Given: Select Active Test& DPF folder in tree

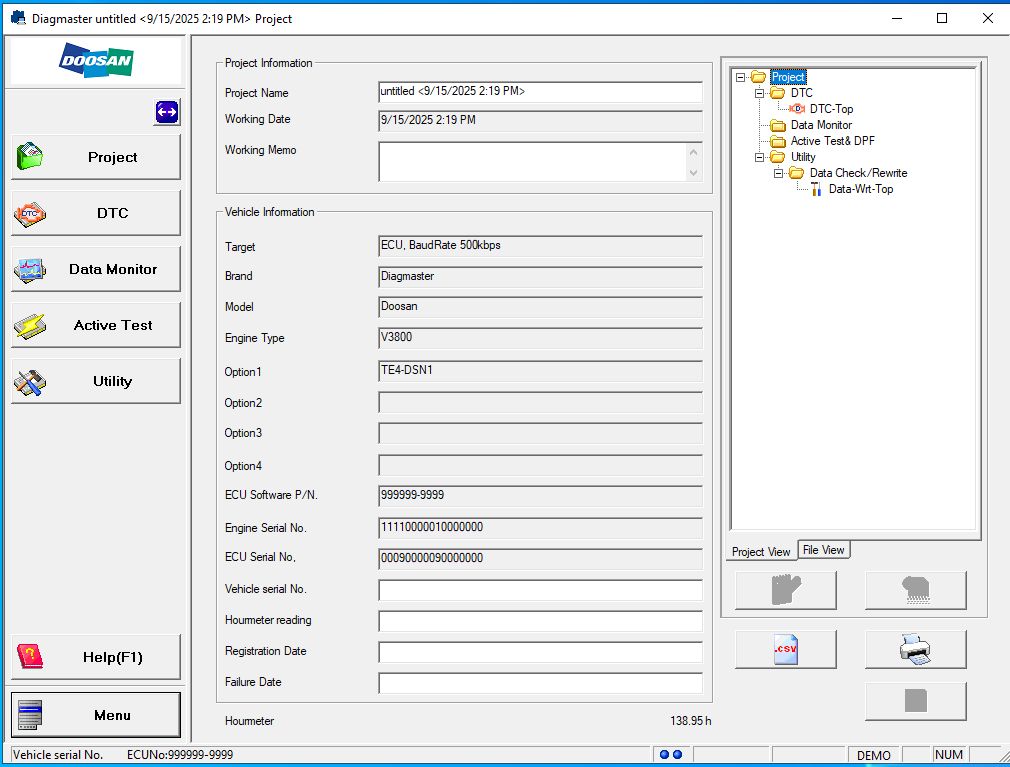Looking at the screenshot, I should coord(832,141).
